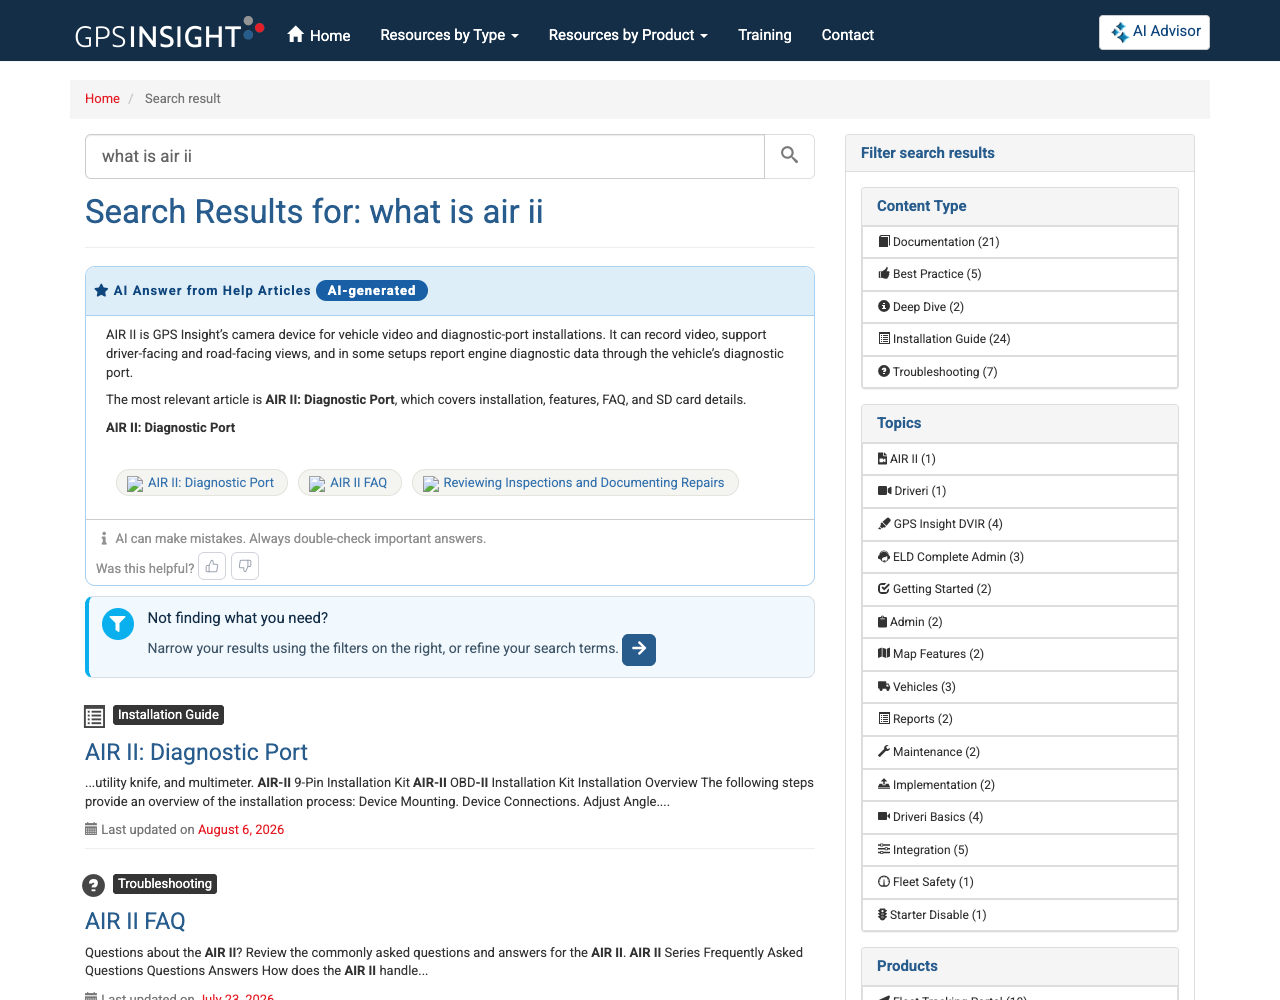Filter by Documentation (21)
The image size is (1280, 1000).
pos(1020,242)
